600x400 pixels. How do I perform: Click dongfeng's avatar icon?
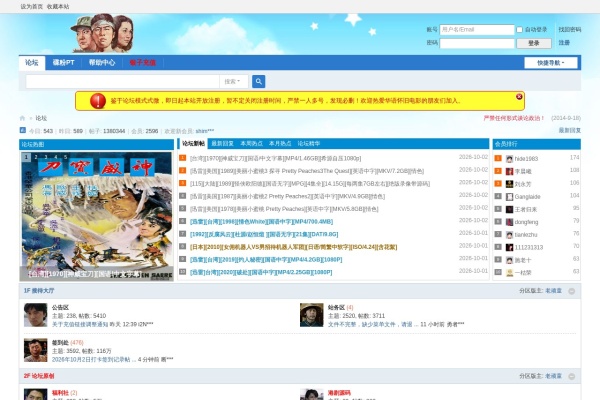click(509, 222)
